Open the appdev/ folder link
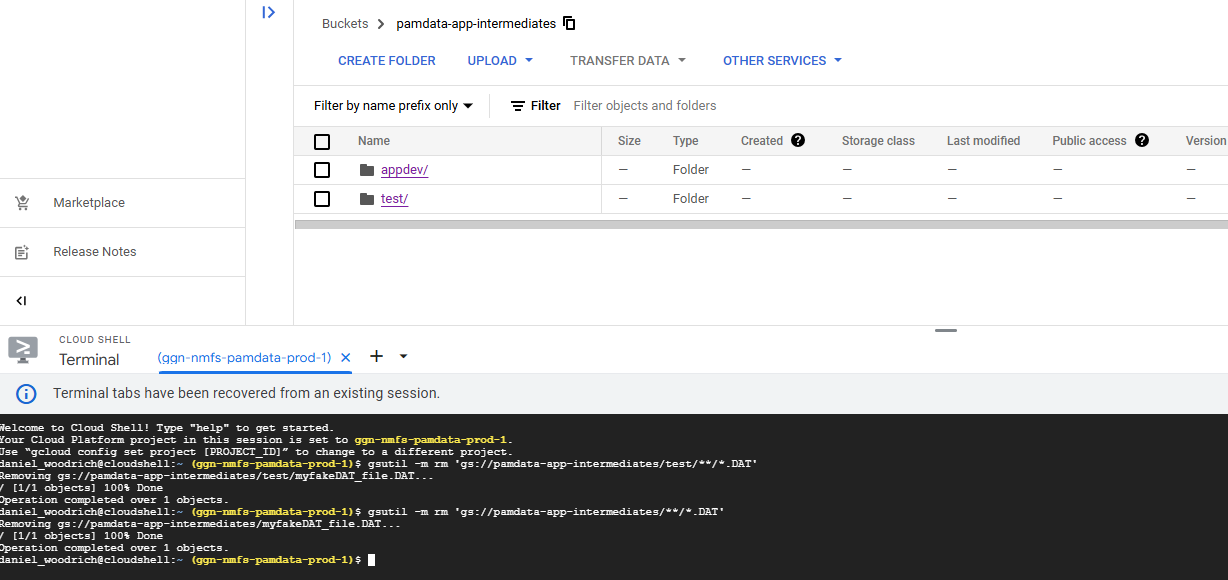Viewport: 1228px width, 580px height. click(404, 170)
